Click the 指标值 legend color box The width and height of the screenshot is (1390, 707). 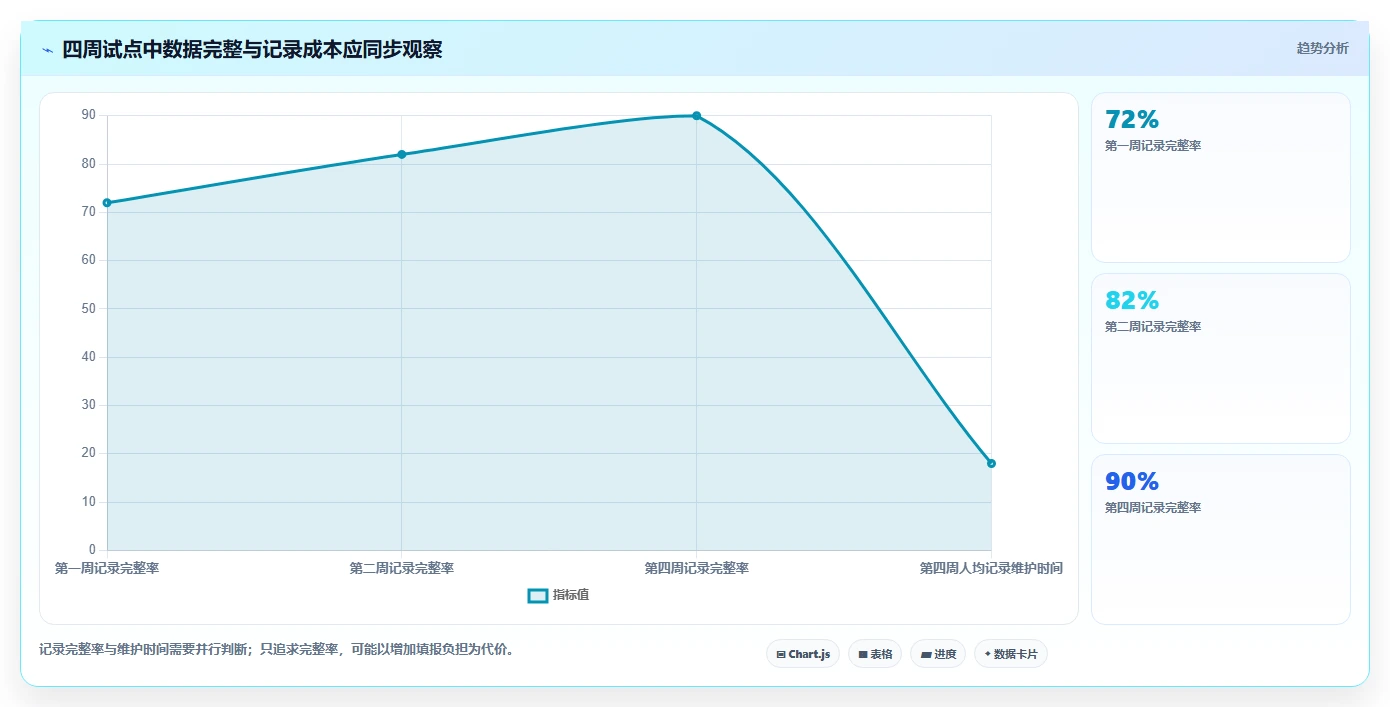(537, 595)
